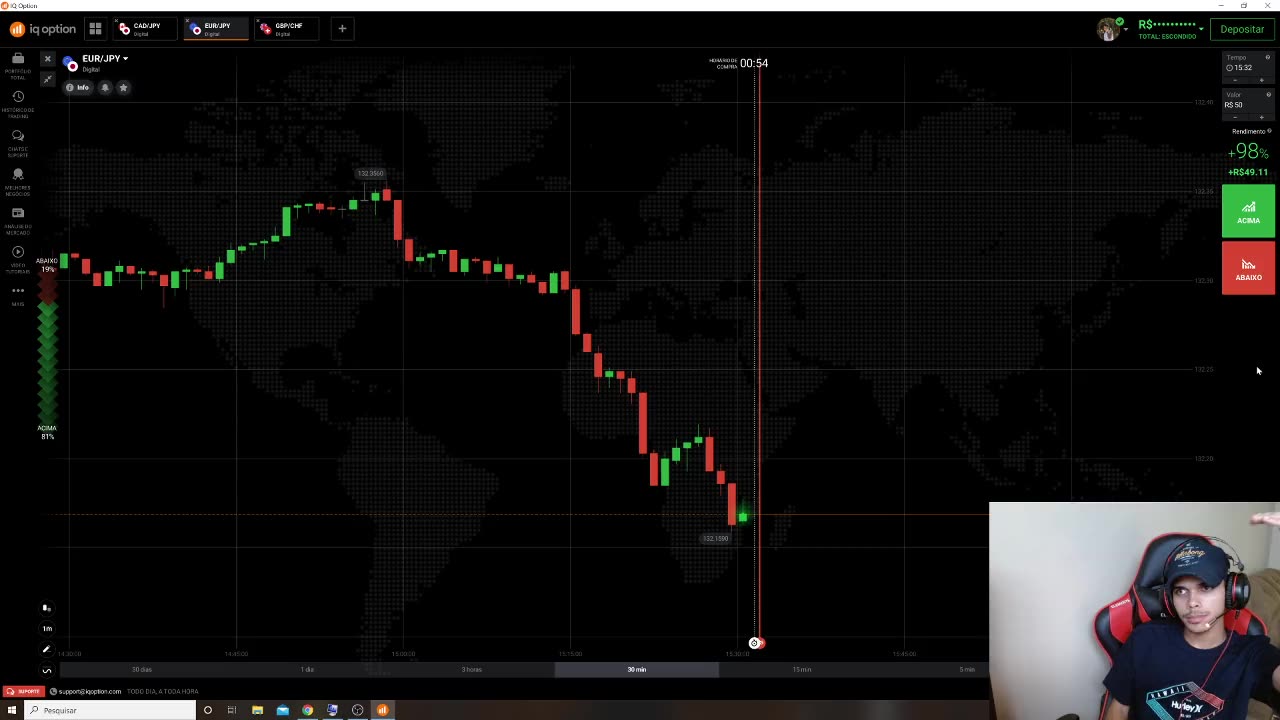Viewport: 1280px width, 720px height.
Task: Open the indicators wave icon
Action: pyautogui.click(x=46, y=670)
